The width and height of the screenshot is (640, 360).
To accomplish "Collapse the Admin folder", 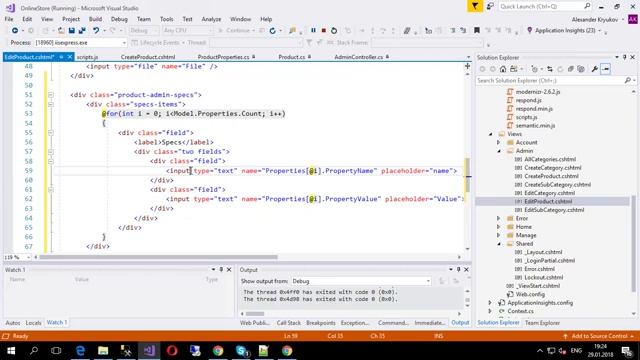I will tap(498, 151).
